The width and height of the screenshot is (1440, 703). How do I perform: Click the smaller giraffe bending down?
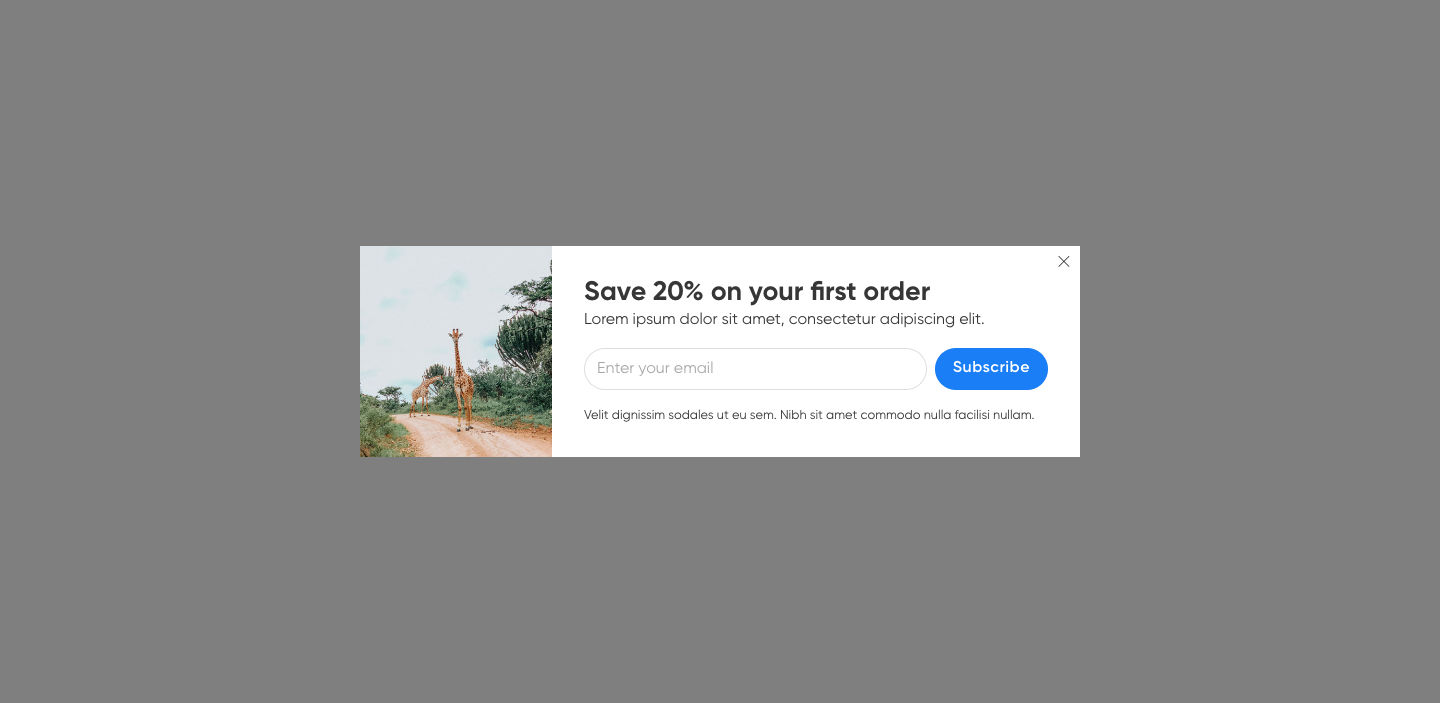(424, 395)
